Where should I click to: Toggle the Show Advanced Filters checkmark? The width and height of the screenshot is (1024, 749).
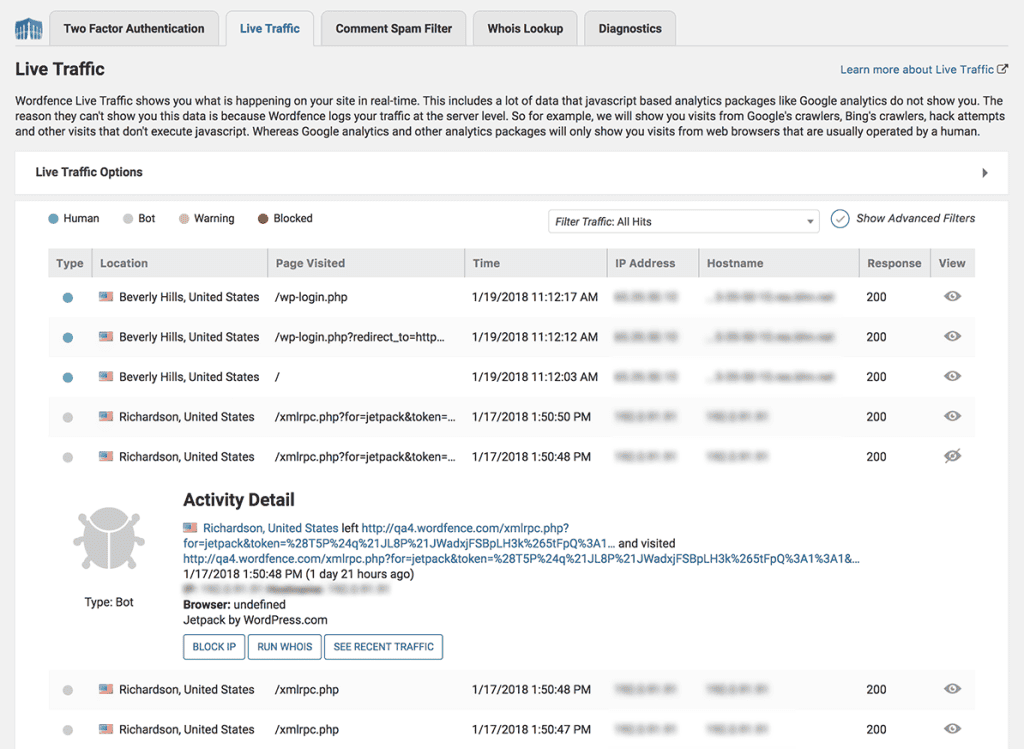(x=840, y=219)
